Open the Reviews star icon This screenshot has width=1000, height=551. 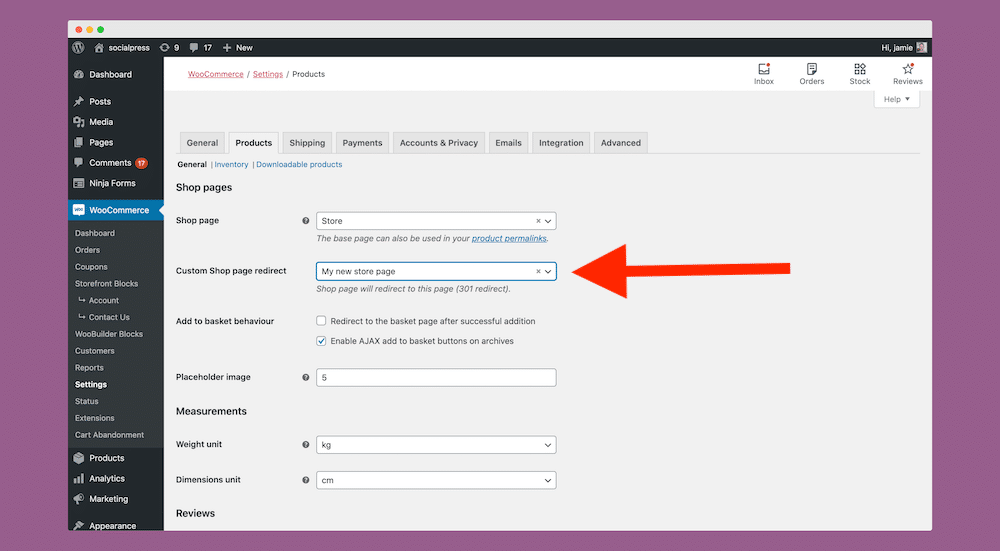pyautogui.click(x=908, y=69)
